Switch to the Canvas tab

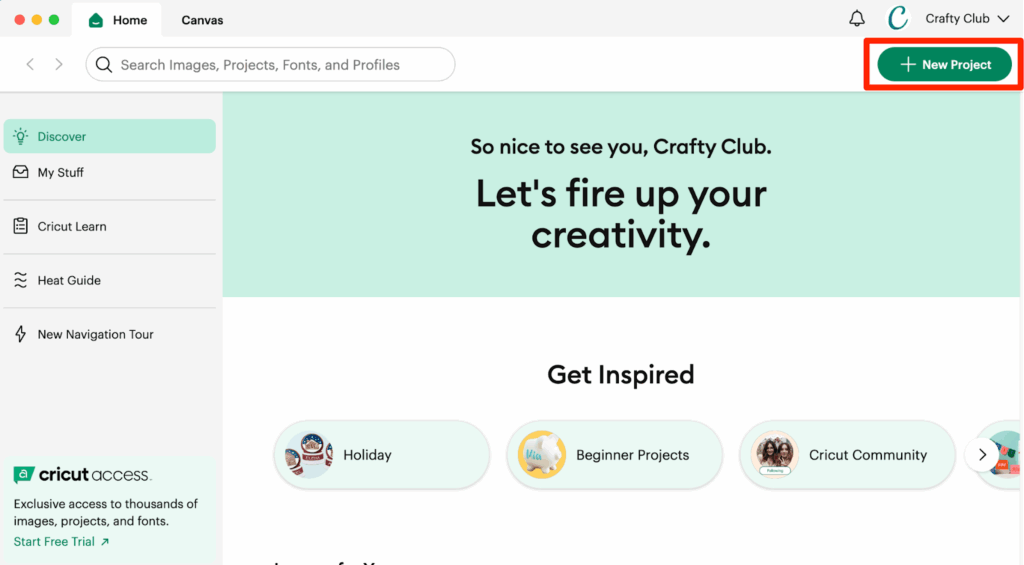point(202,20)
